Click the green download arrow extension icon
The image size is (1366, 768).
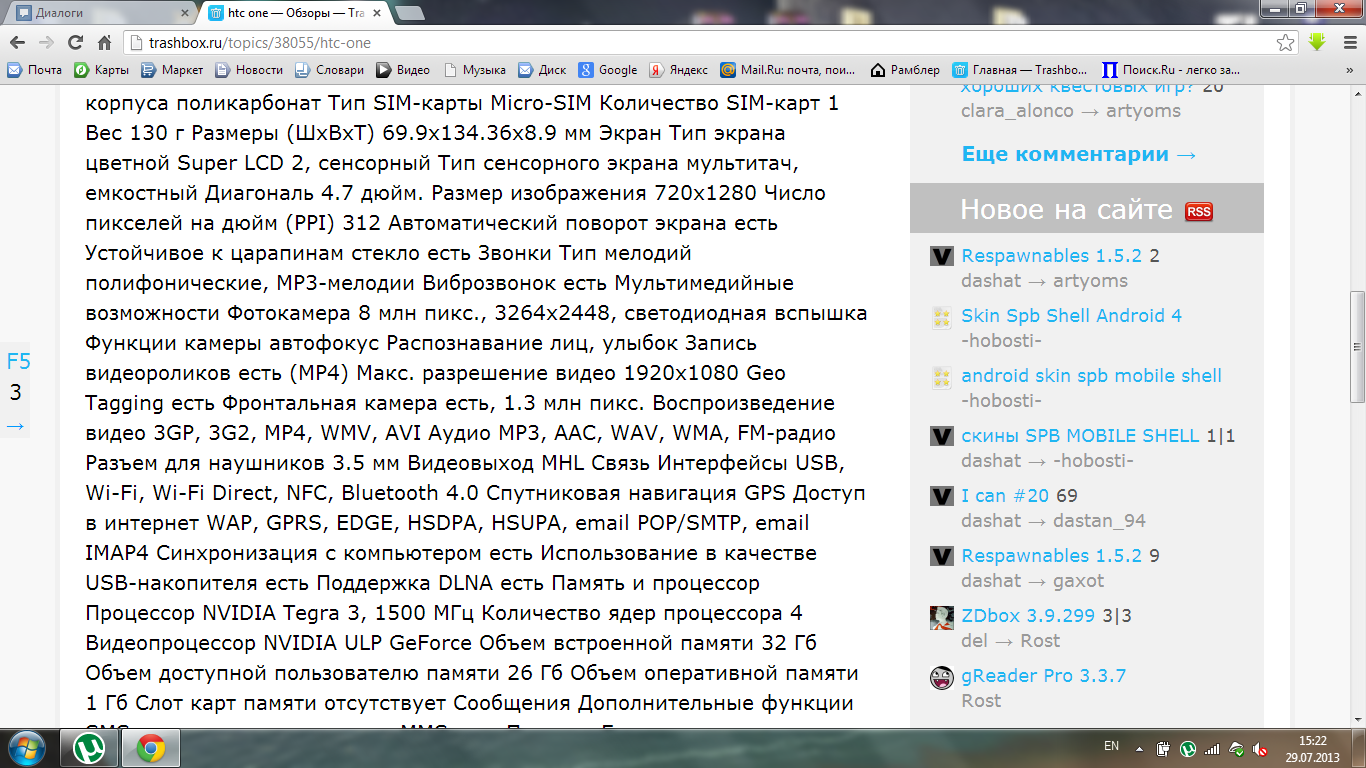1317,43
